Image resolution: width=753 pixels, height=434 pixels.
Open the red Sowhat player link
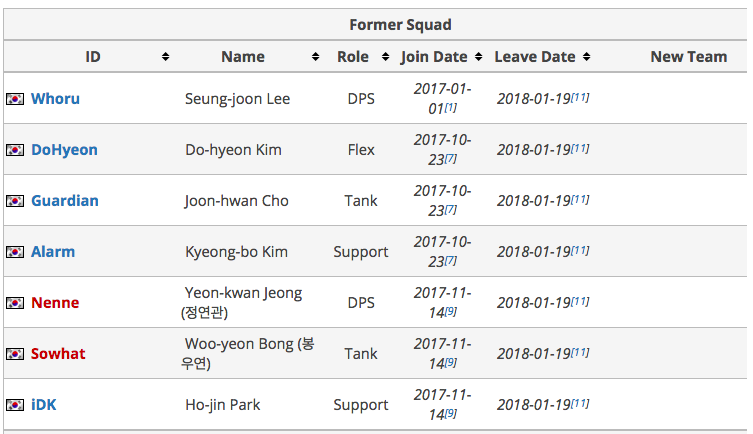[58, 354]
